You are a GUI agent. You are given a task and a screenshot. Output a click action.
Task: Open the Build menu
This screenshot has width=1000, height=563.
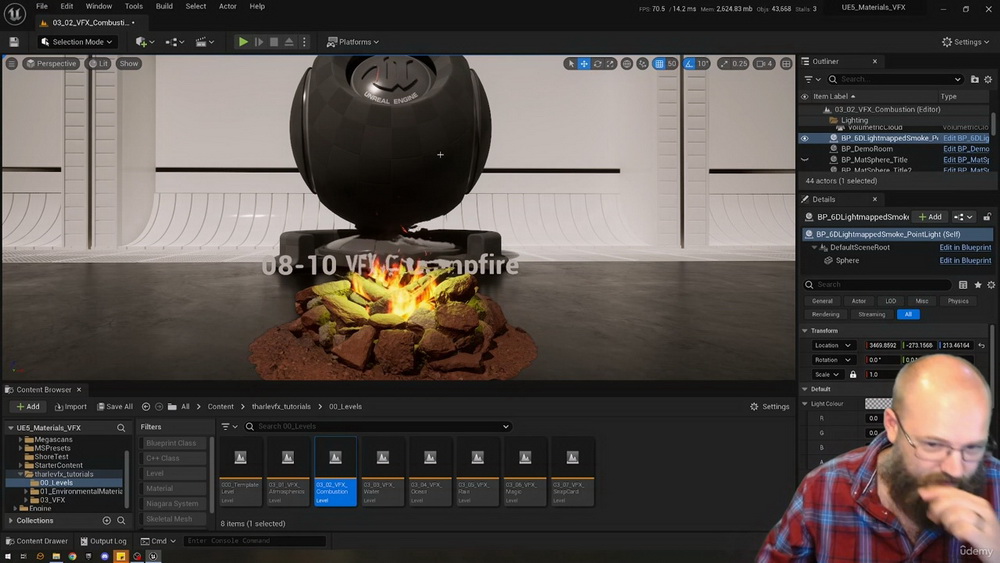164,6
